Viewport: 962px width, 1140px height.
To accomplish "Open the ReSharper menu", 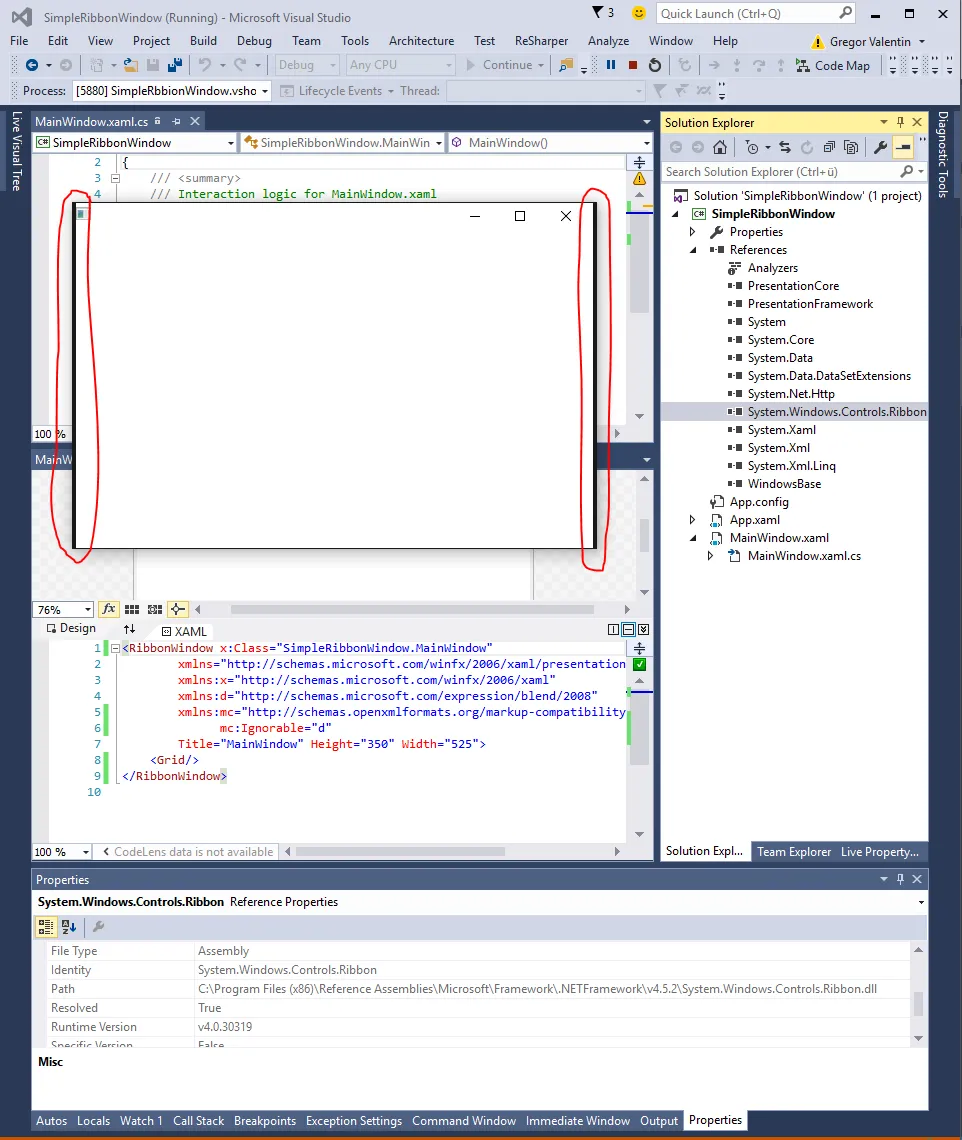I will (541, 41).
